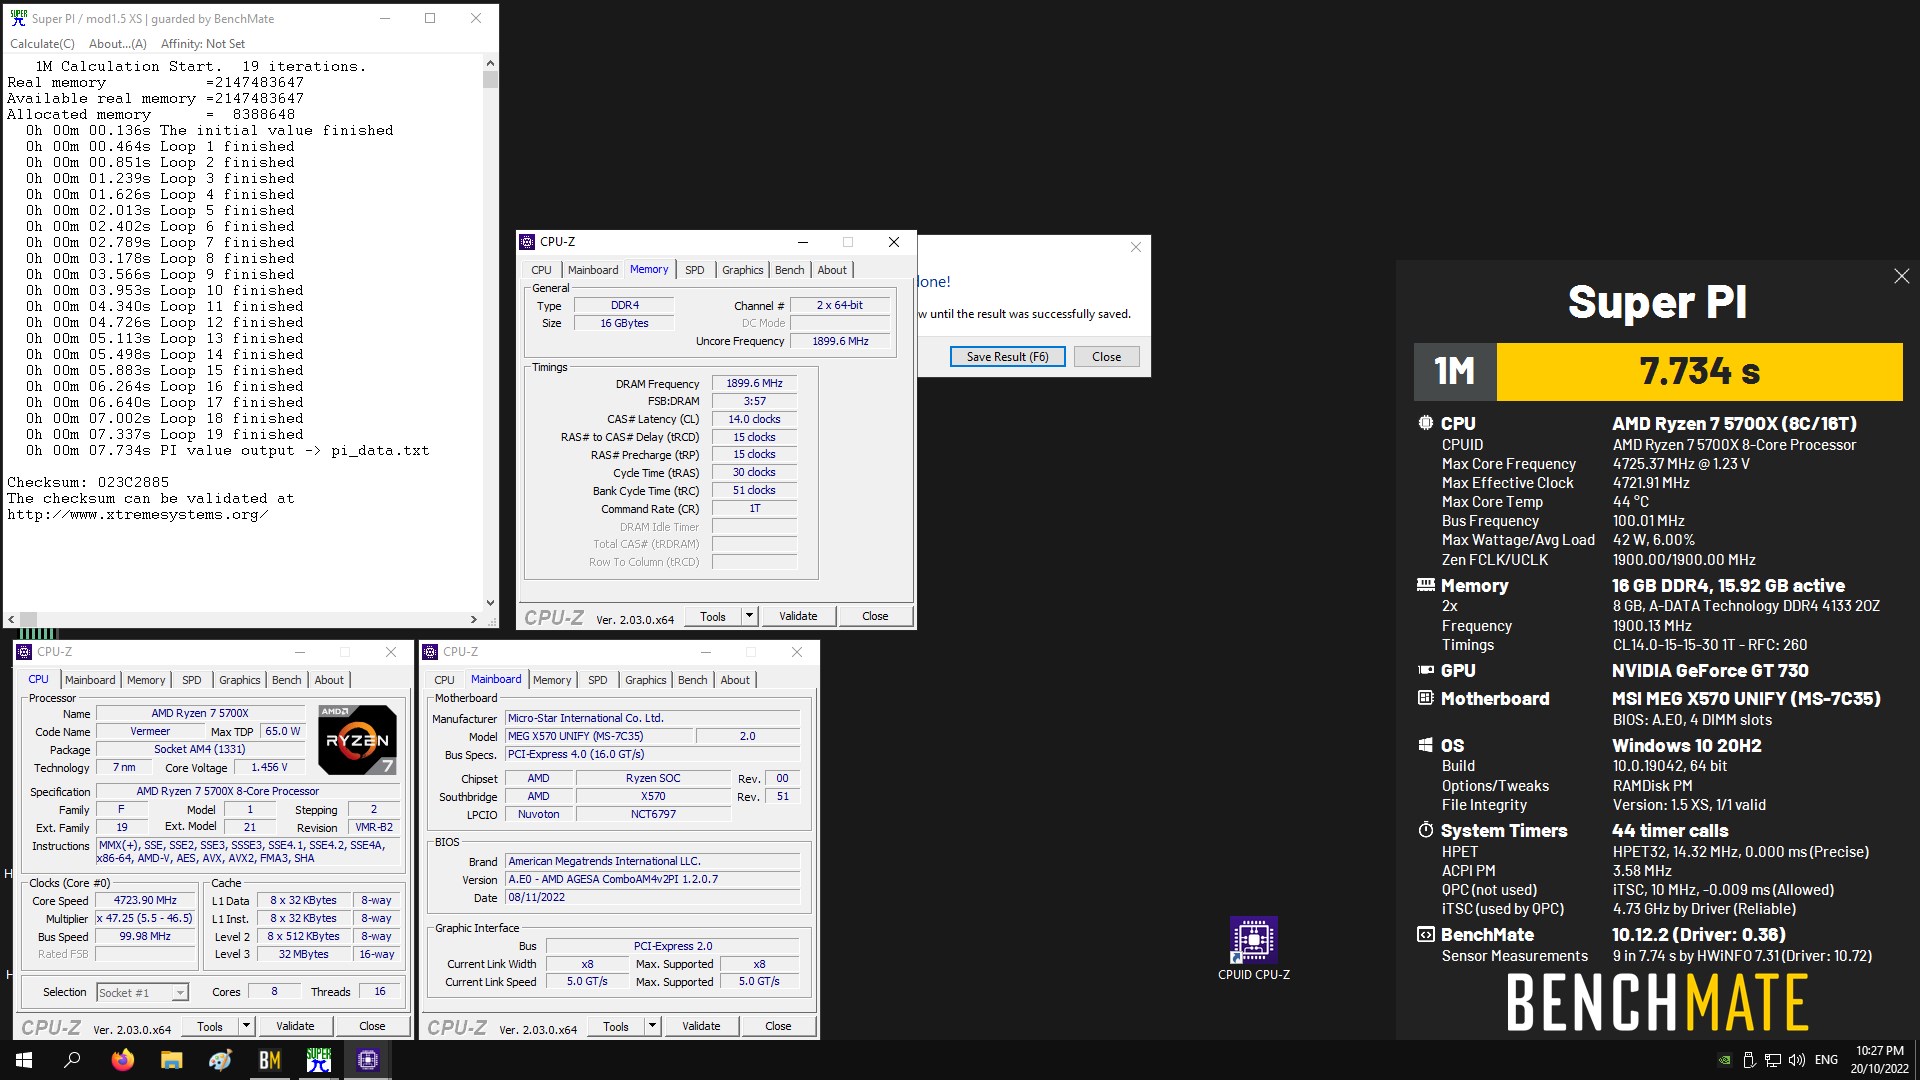
Task: Switch to Super PI taskbar icon
Action: [318, 1060]
